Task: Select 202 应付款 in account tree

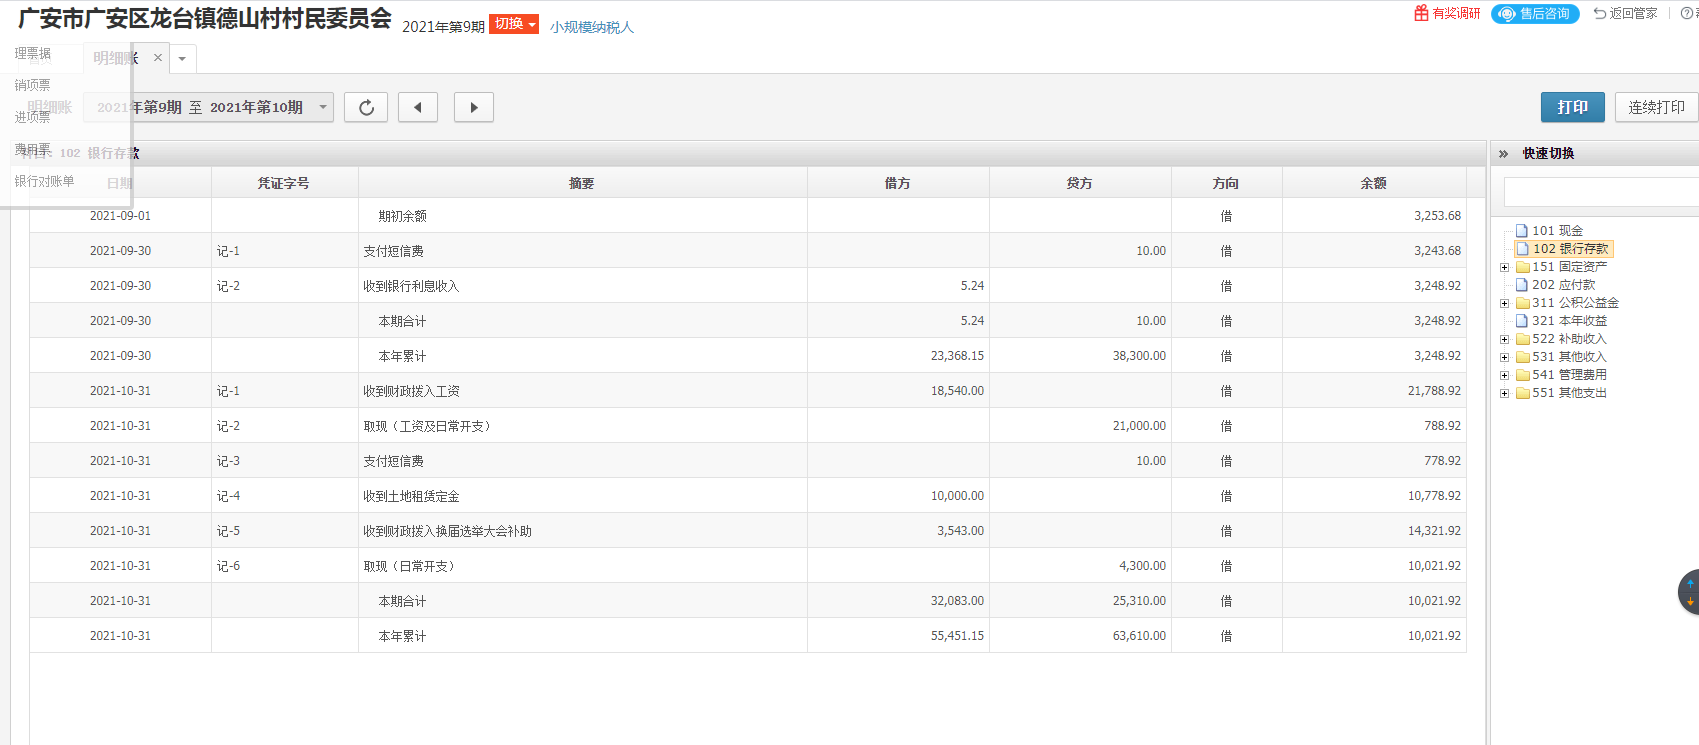Action: 1564,285
